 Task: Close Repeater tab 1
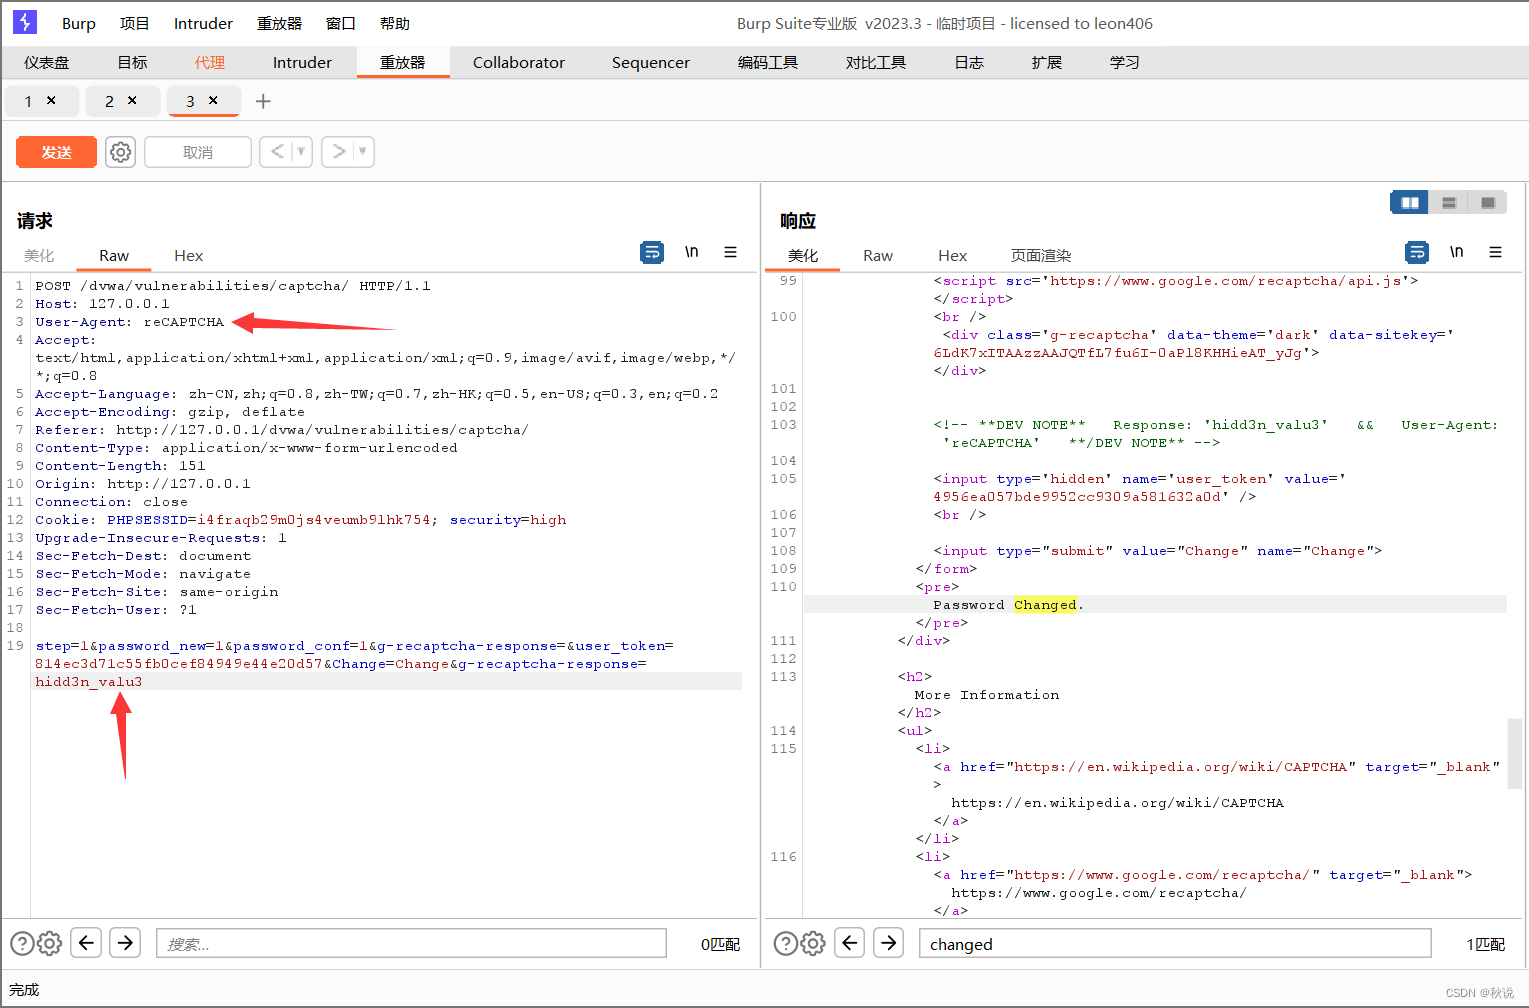pos(51,100)
